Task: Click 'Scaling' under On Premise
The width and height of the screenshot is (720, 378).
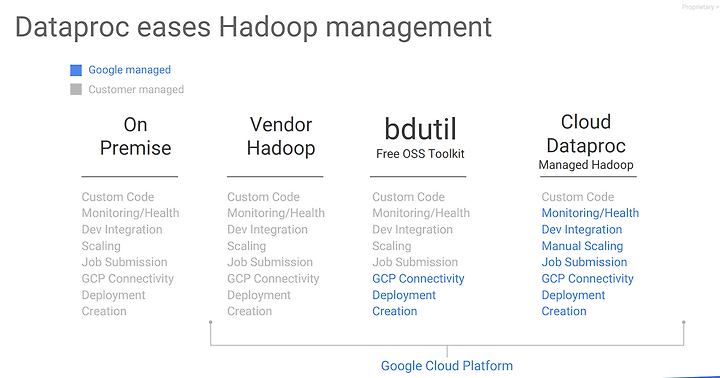Action: point(101,246)
